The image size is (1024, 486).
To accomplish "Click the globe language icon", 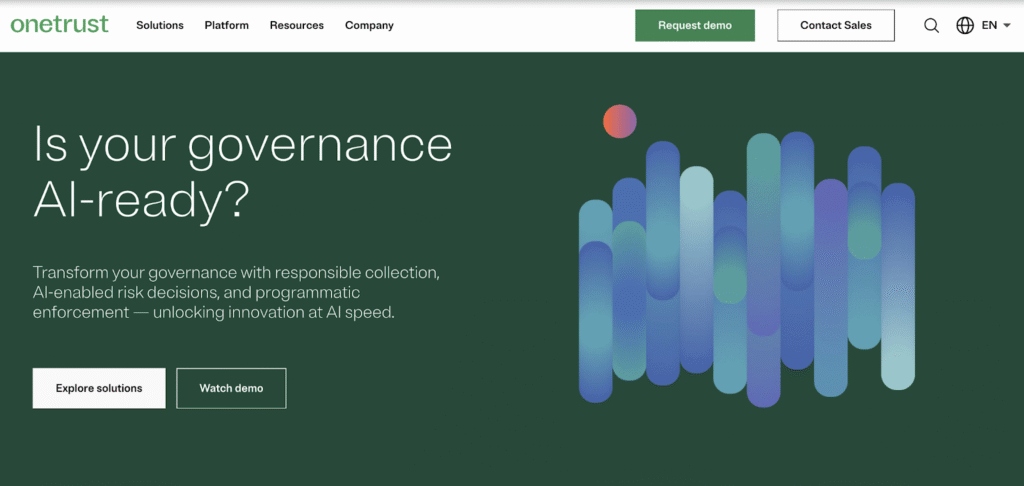I will pyautogui.click(x=965, y=26).
